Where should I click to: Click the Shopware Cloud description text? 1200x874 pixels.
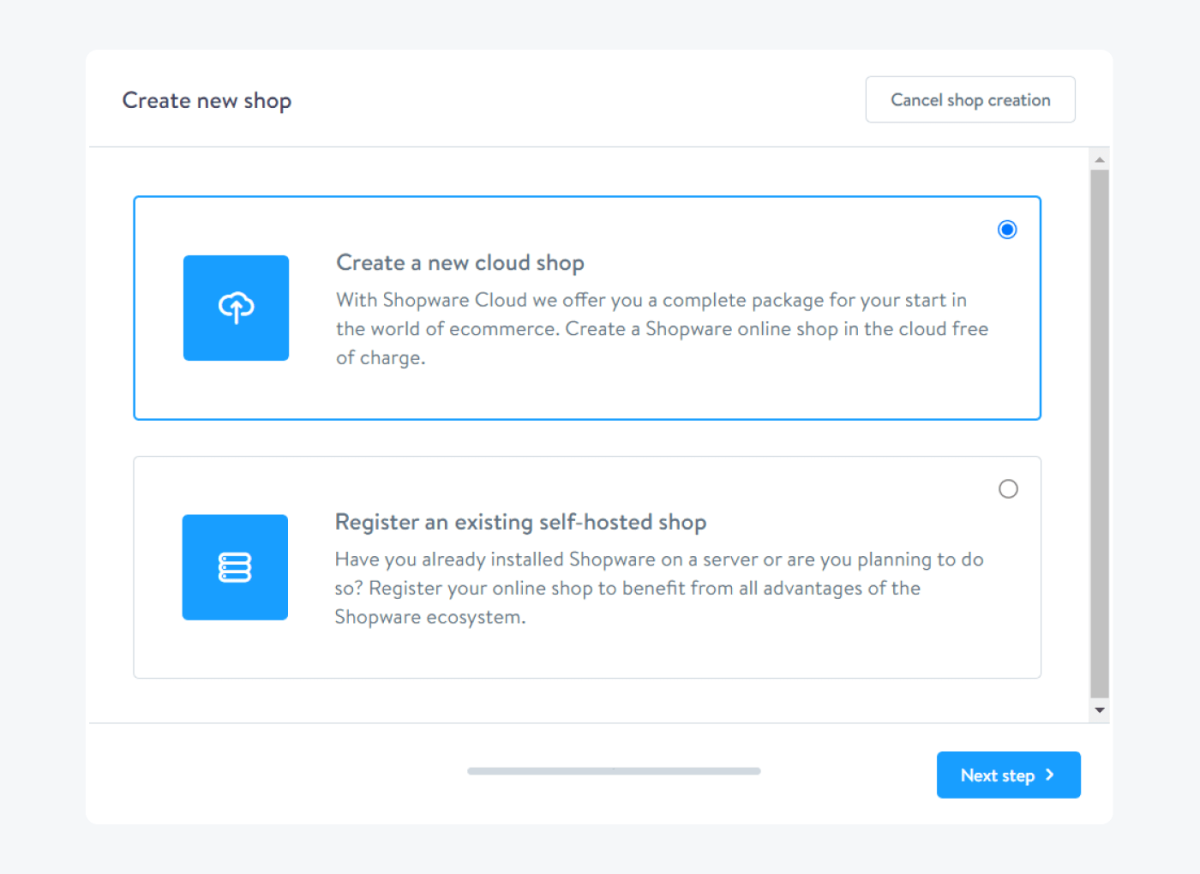tap(660, 328)
